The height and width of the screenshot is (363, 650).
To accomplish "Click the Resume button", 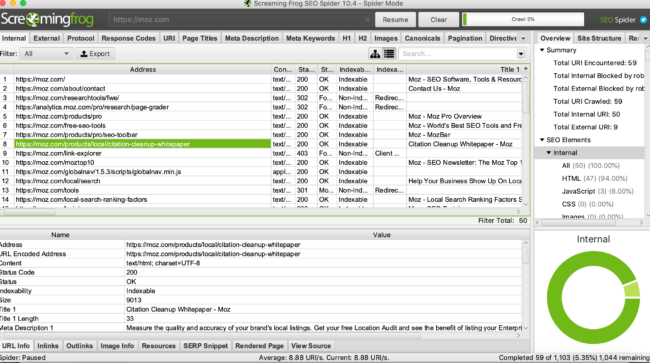I will tap(395, 19).
